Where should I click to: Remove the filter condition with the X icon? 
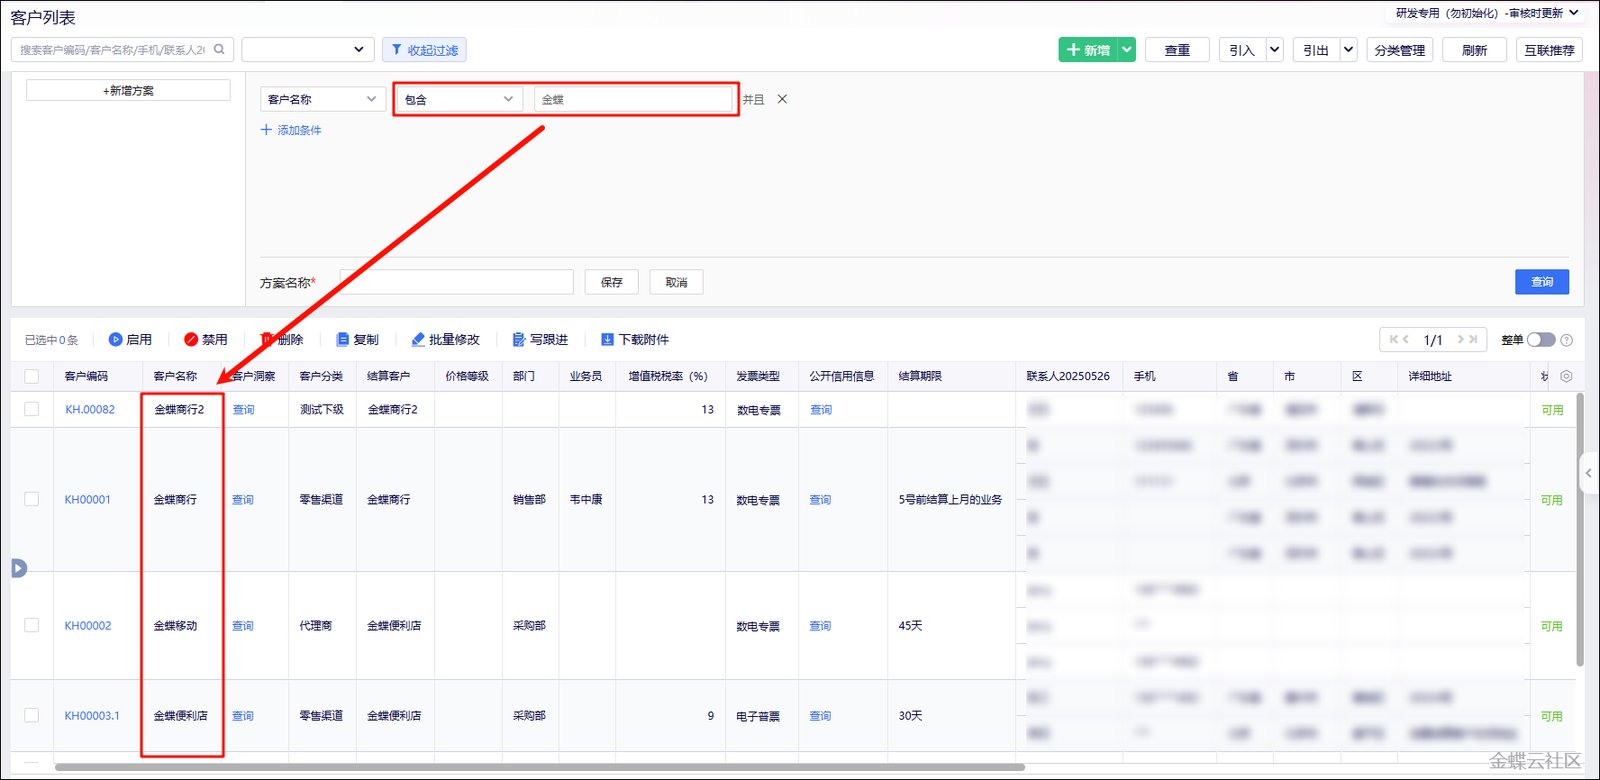point(782,99)
